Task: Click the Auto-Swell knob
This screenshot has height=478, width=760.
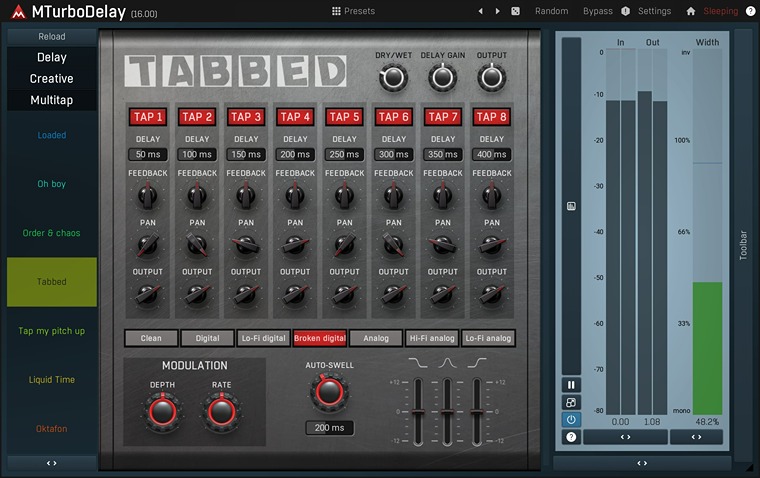Action: click(x=329, y=392)
